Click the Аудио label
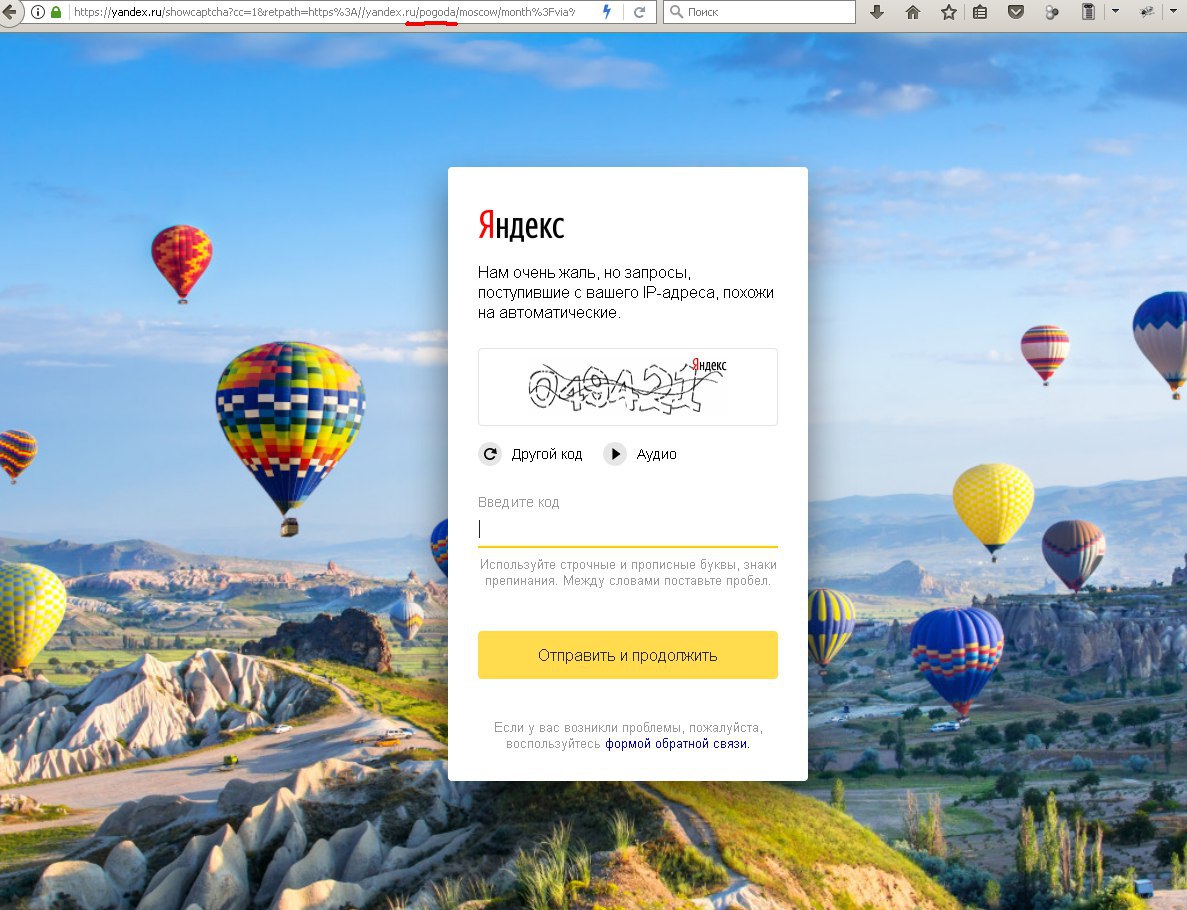Viewport: 1187px width, 910px height. pyautogui.click(x=656, y=454)
